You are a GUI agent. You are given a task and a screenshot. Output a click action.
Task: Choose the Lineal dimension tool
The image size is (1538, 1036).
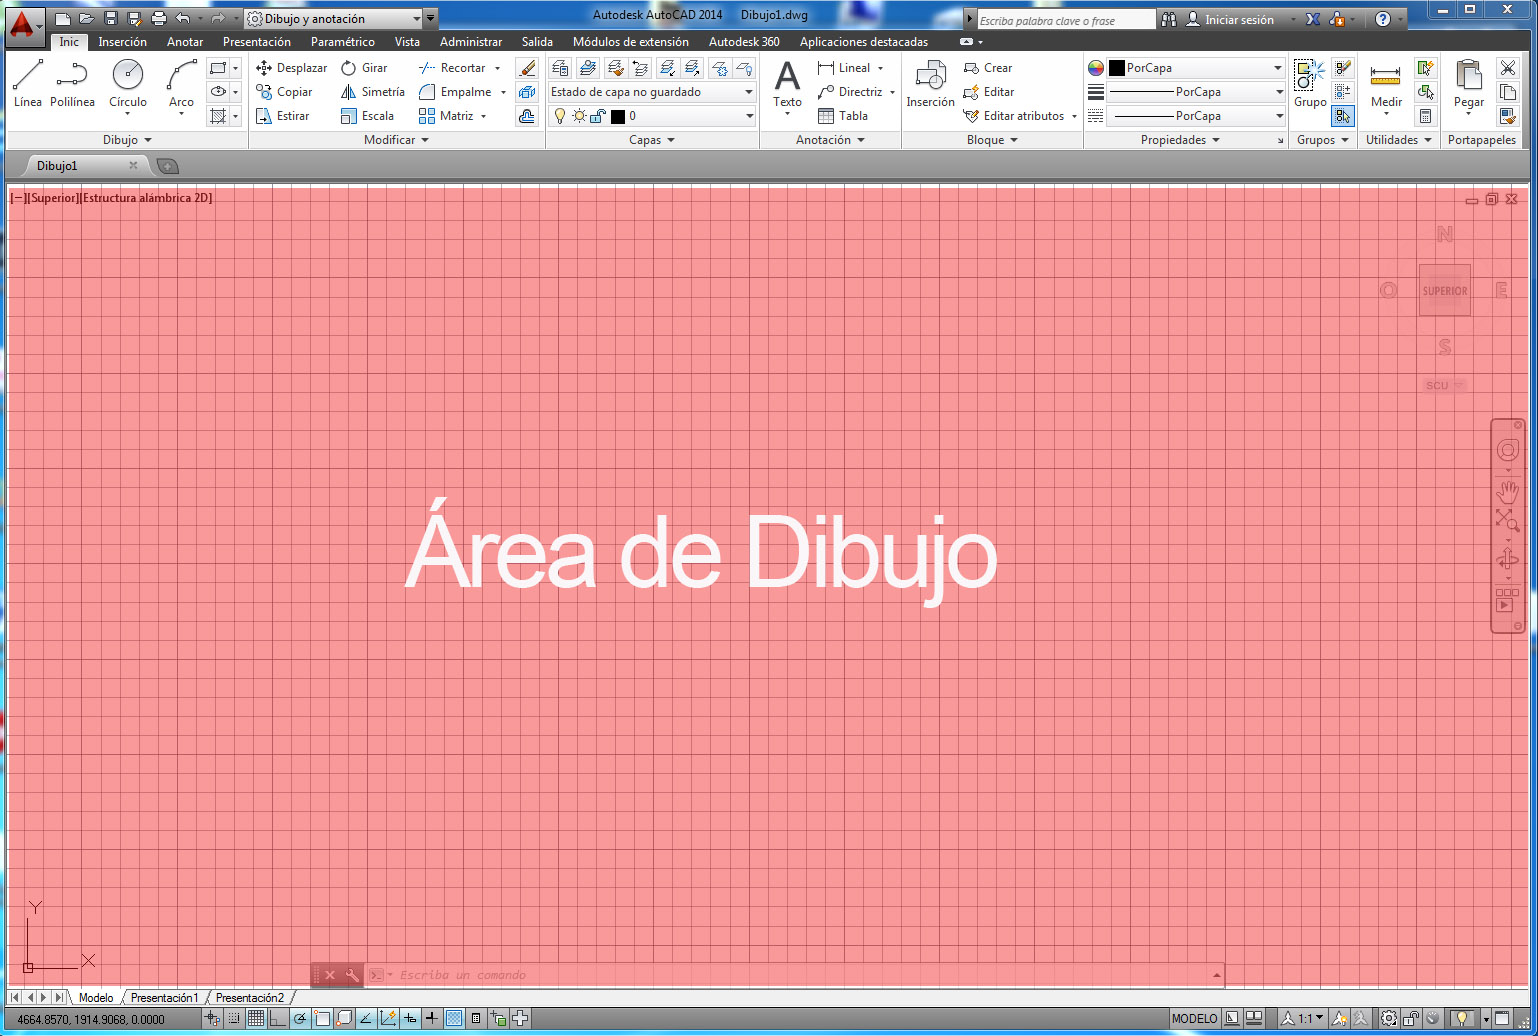click(843, 68)
